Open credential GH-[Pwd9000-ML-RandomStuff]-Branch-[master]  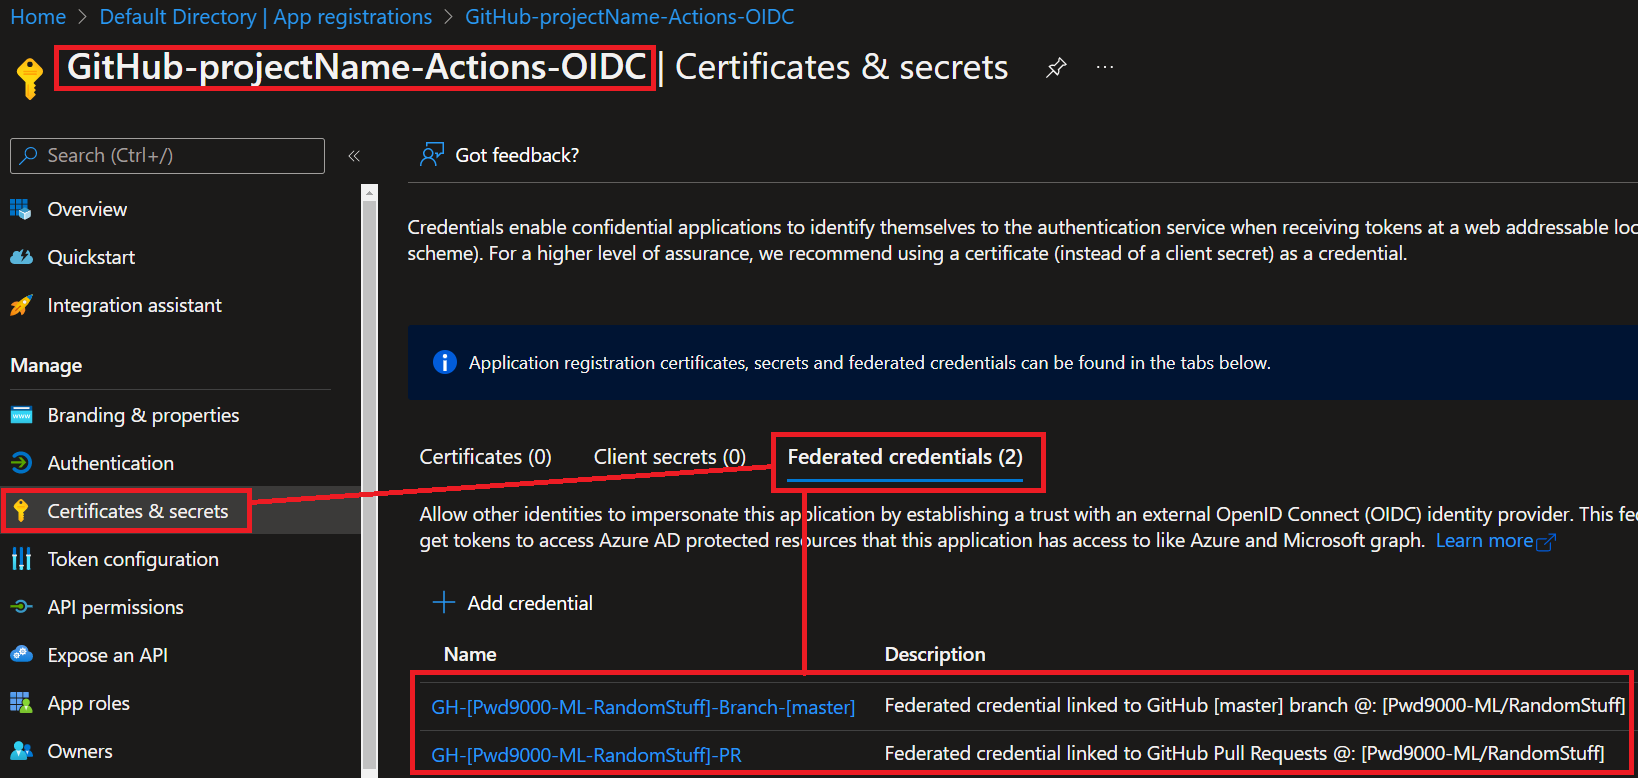coord(643,707)
